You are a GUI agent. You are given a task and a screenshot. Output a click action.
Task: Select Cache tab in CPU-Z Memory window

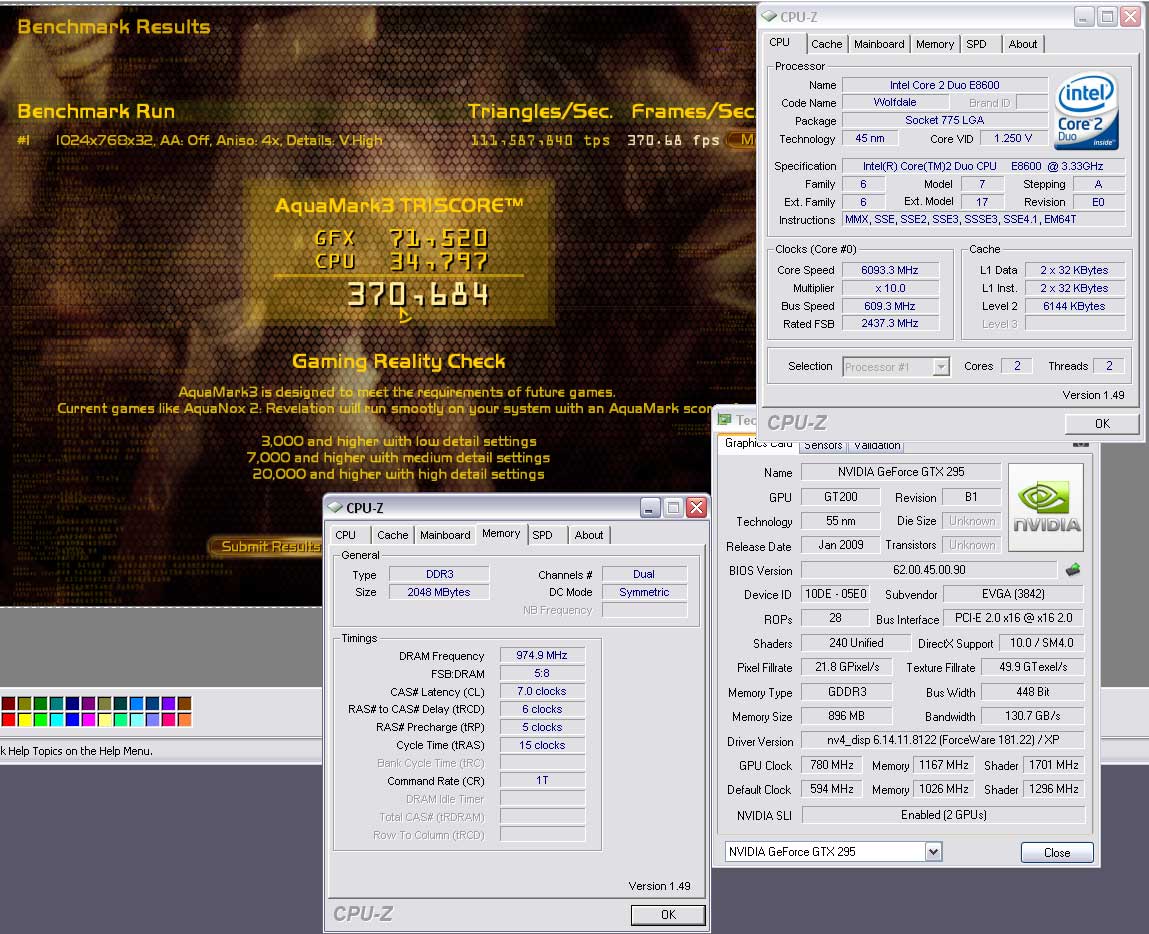pos(393,535)
